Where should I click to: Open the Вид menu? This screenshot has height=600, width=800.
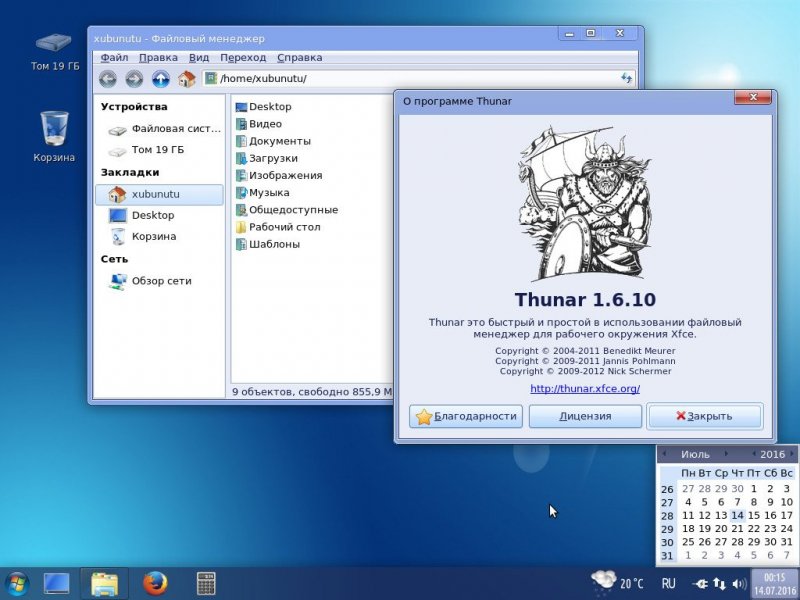coord(199,58)
